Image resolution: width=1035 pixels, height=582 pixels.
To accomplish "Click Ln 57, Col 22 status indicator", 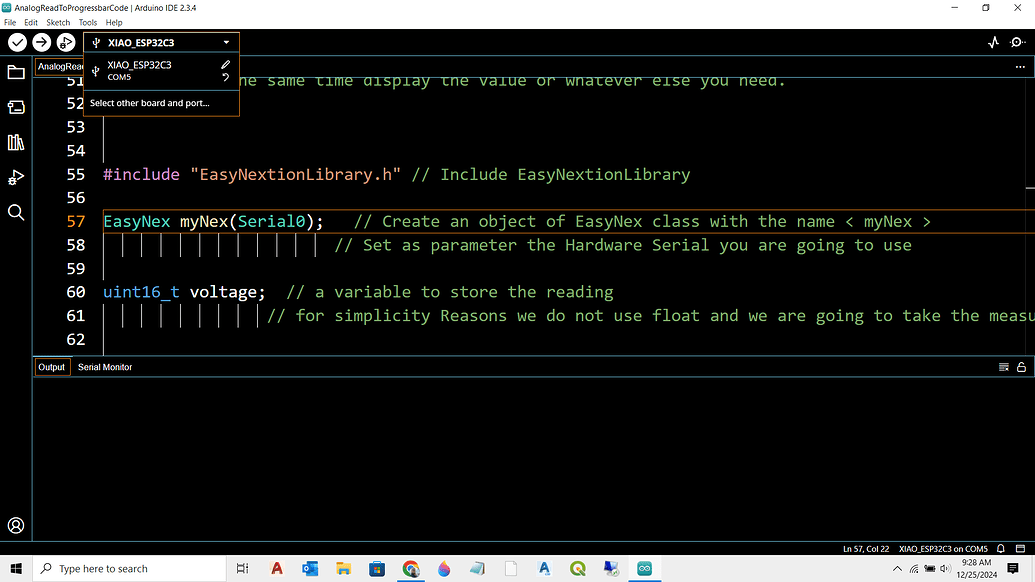I will coord(864,548).
